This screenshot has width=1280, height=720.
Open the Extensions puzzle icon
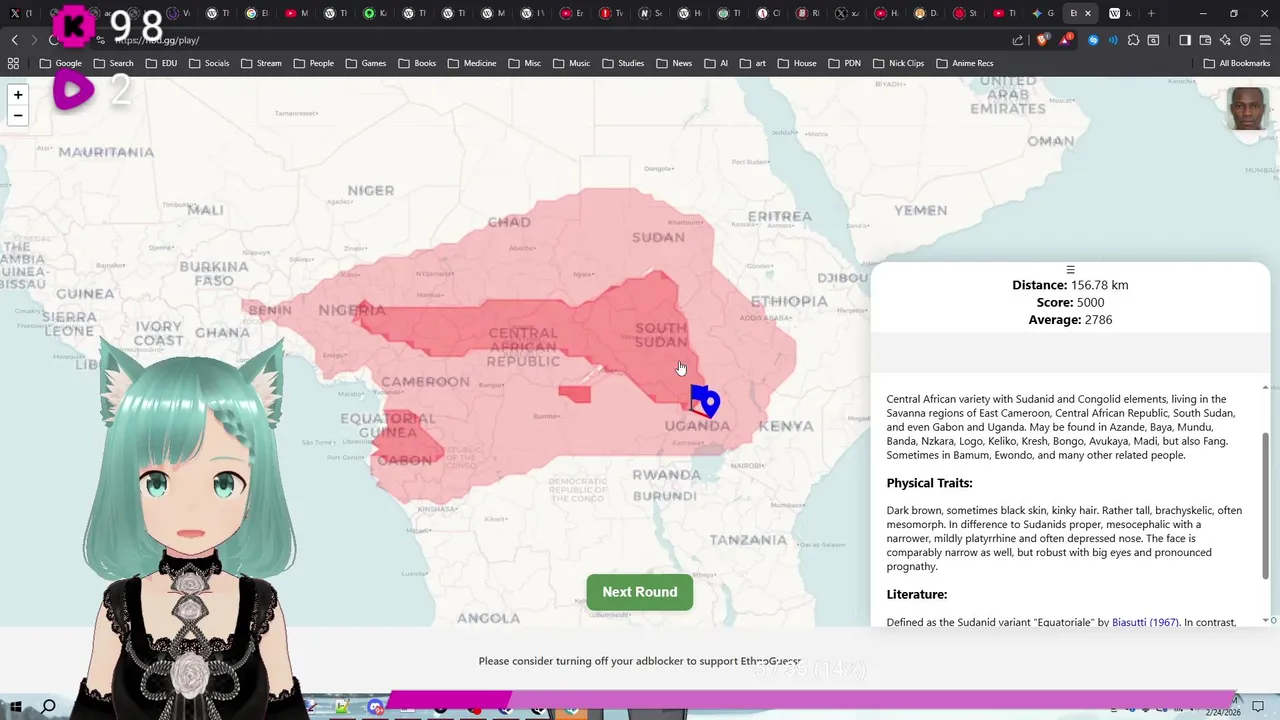point(1133,40)
